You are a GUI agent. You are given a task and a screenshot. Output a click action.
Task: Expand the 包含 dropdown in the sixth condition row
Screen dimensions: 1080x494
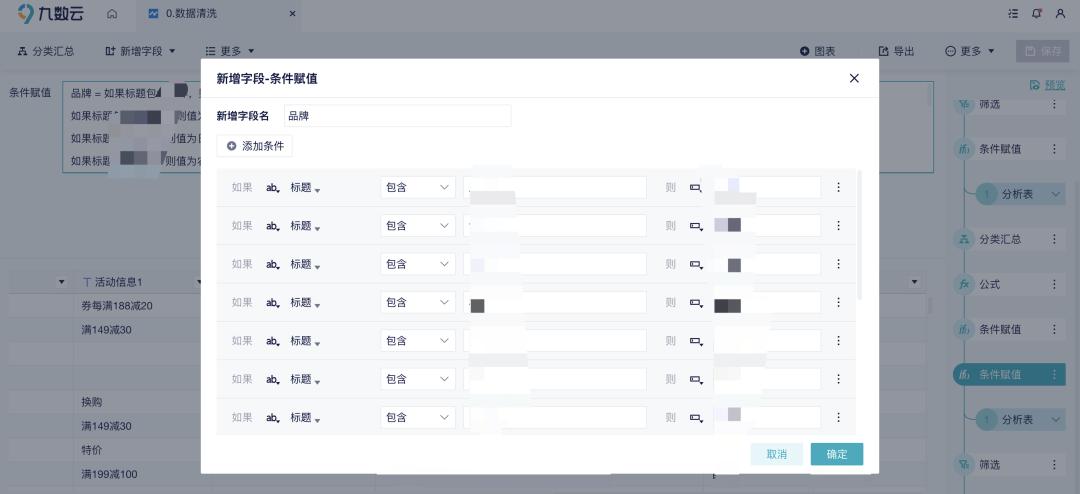tap(418, 379)
